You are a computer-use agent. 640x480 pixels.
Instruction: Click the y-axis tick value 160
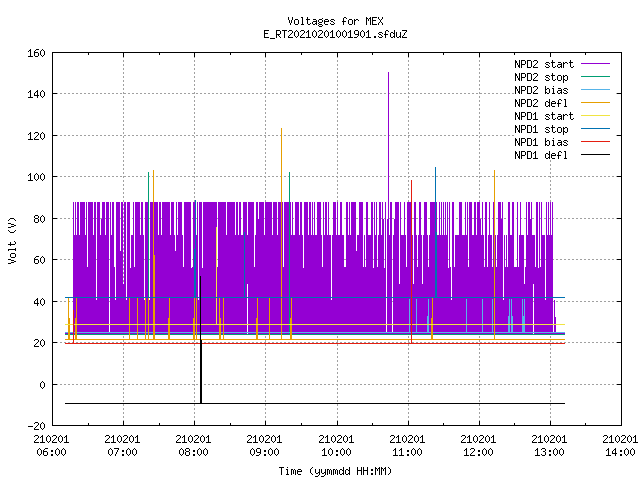pyautogui.click(x=36, y=53)
